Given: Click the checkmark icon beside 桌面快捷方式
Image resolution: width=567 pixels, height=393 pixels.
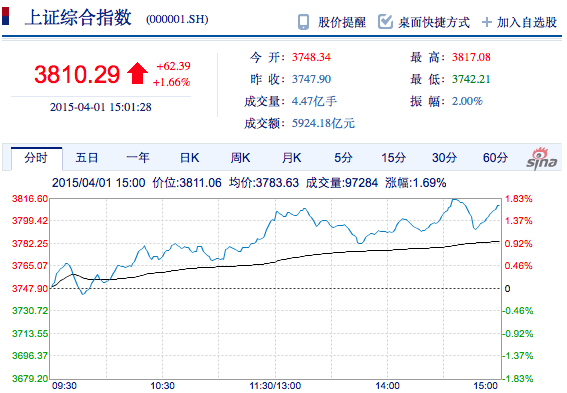Looking at the screenshot, I should pyautogui.click(x=385, y=22).
